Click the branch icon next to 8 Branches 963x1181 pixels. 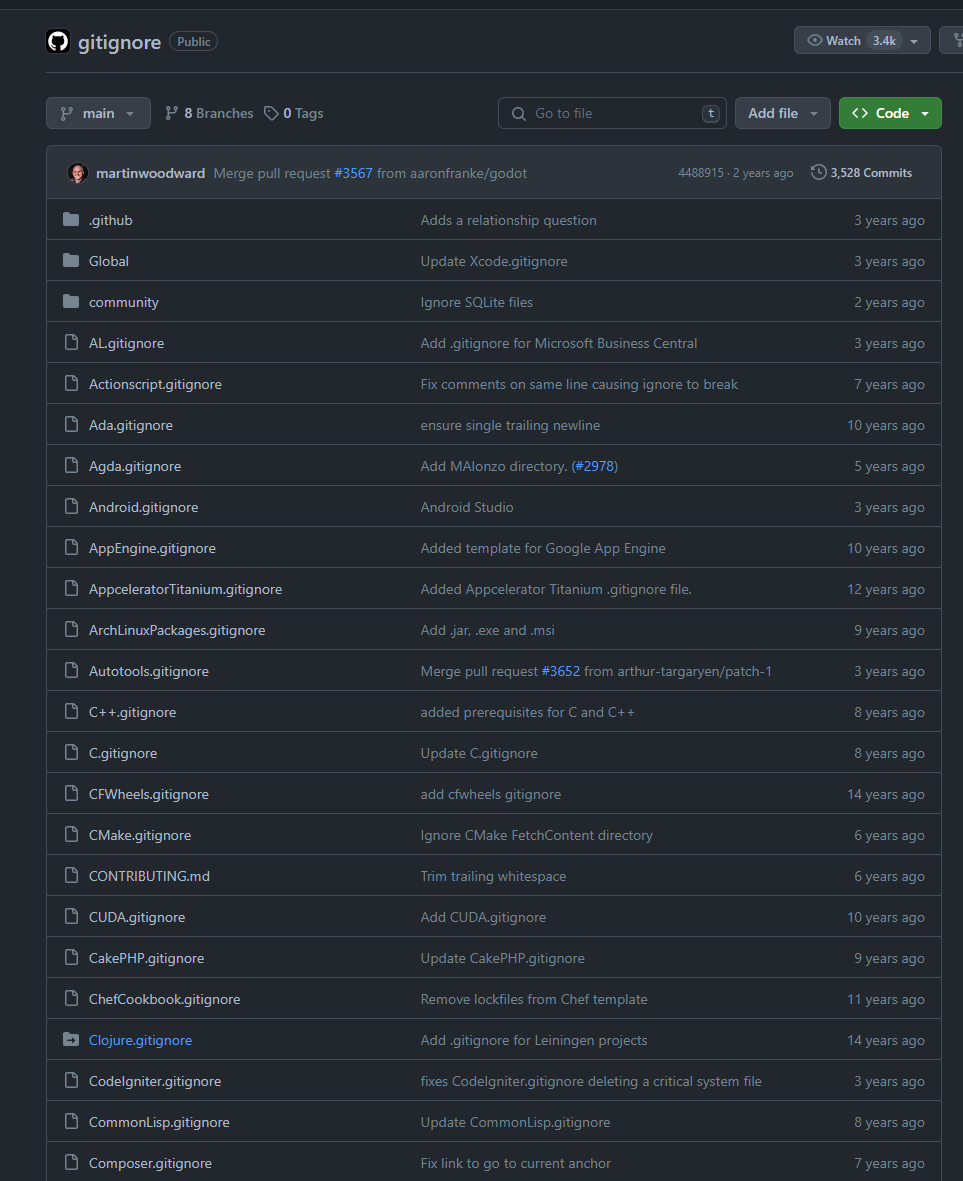(x=172, y=113)
